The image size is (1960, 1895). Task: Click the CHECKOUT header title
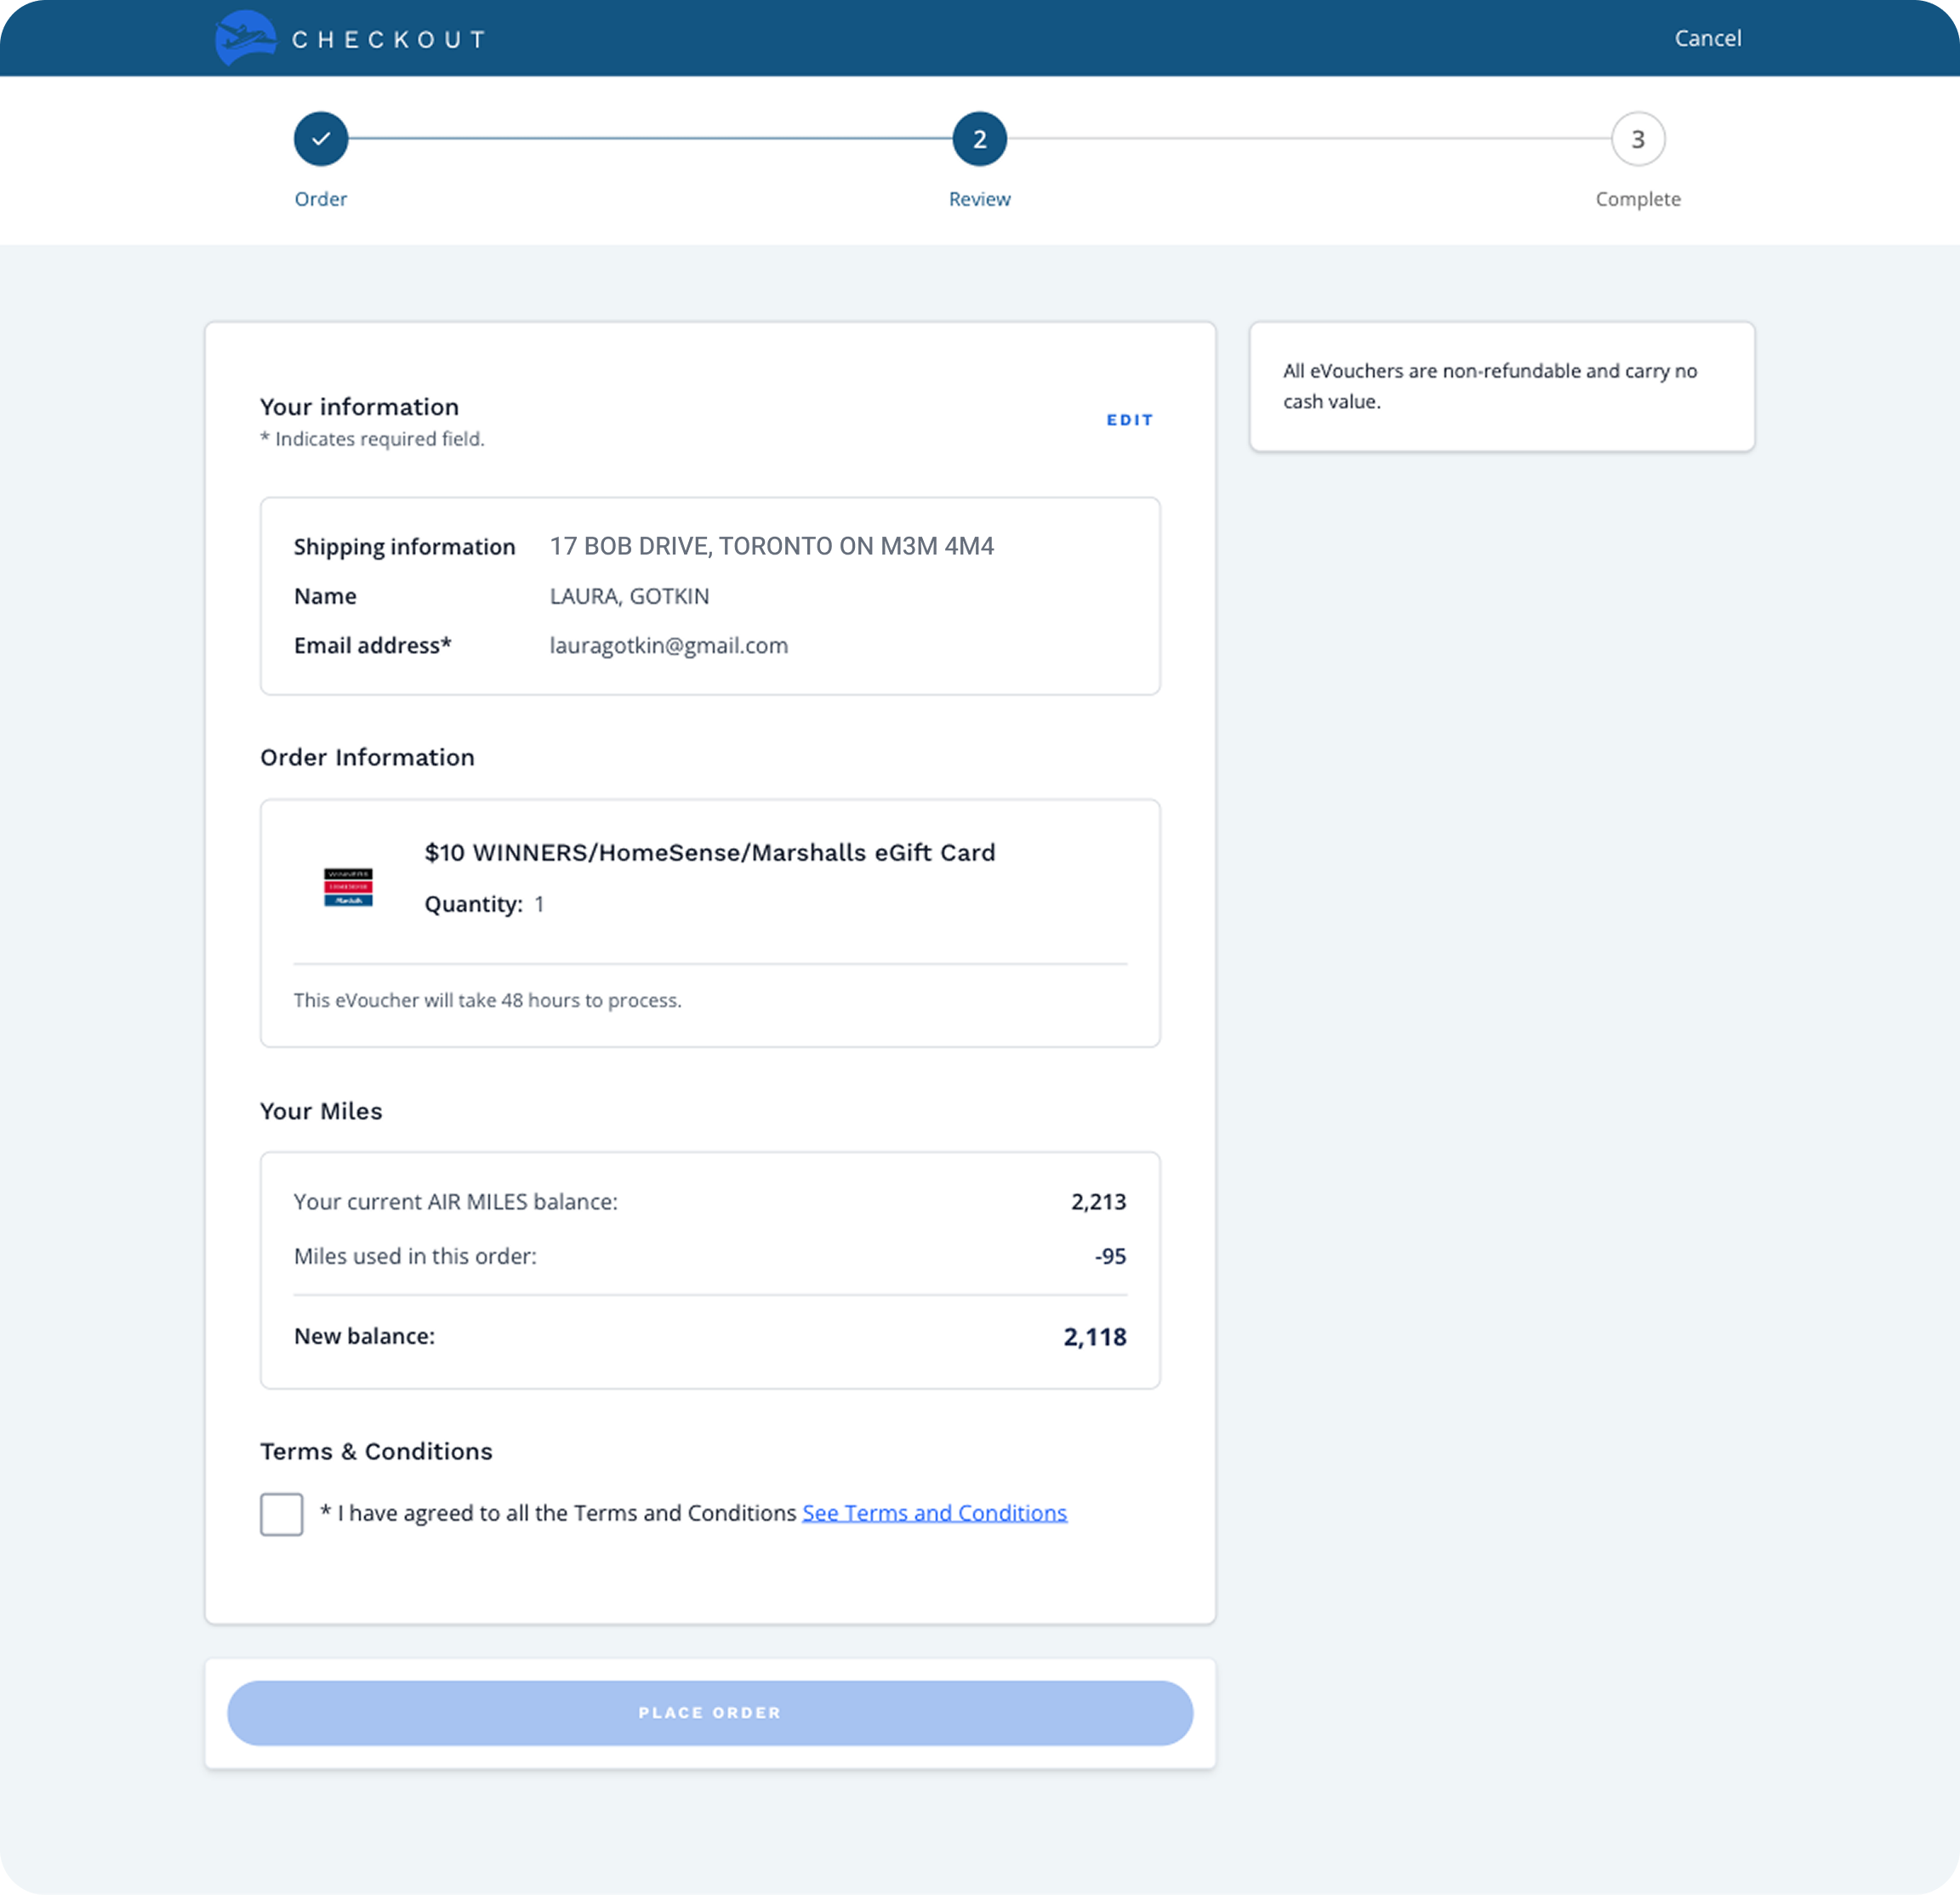[388, 39]
